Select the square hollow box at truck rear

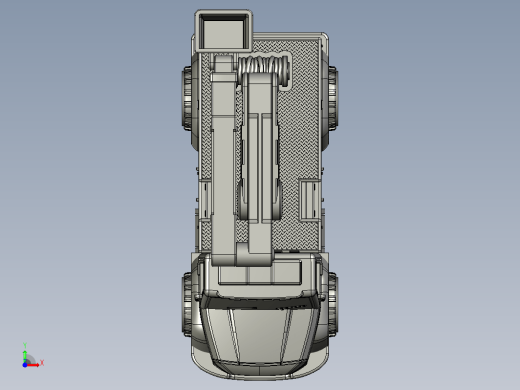coord(223,31)
